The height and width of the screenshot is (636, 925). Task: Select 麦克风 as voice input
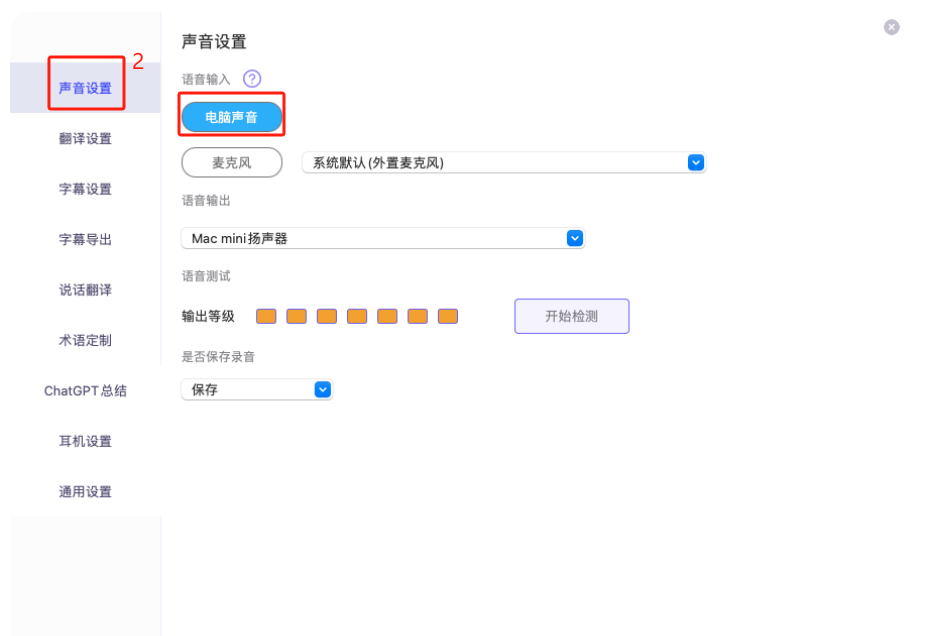[232, 162]
